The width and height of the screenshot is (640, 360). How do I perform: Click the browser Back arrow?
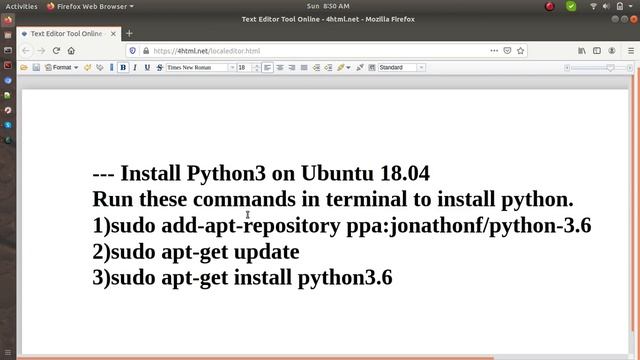(26, 51)
